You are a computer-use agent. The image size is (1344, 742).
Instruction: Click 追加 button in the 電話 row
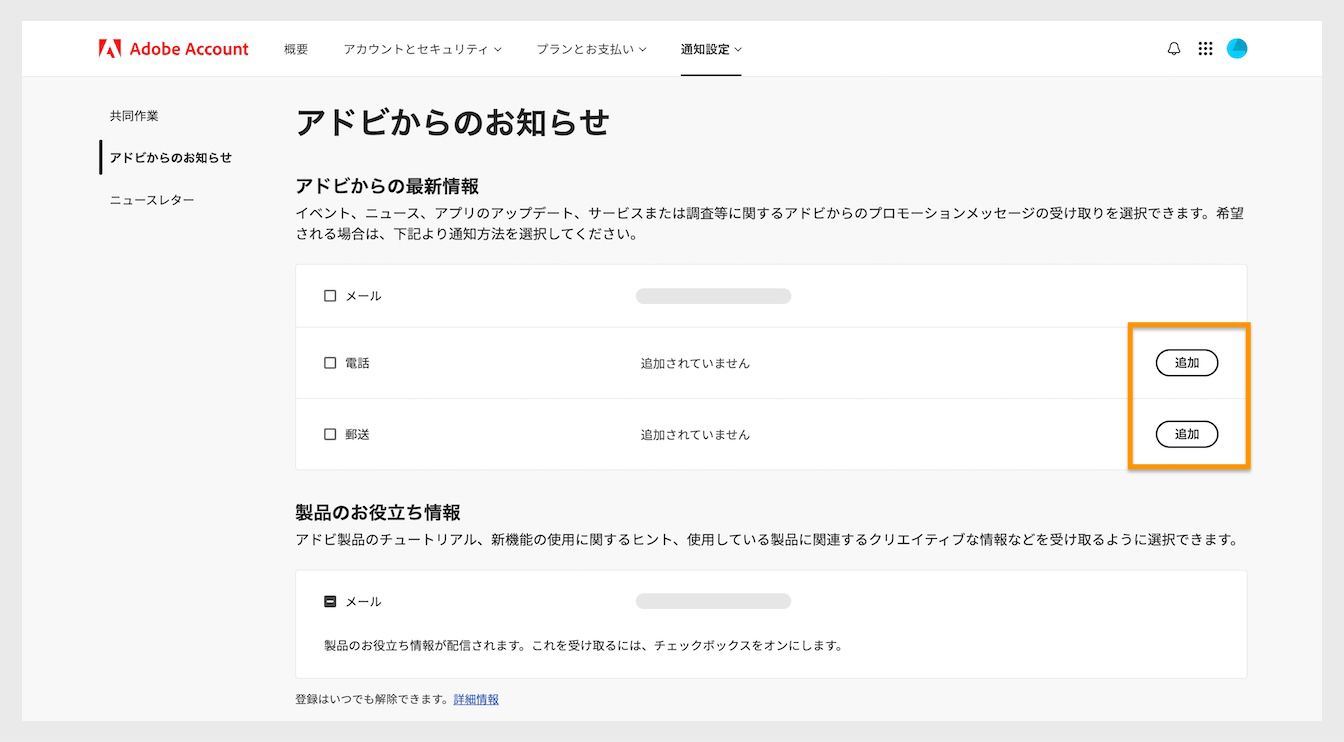(x=1187, y=363)
